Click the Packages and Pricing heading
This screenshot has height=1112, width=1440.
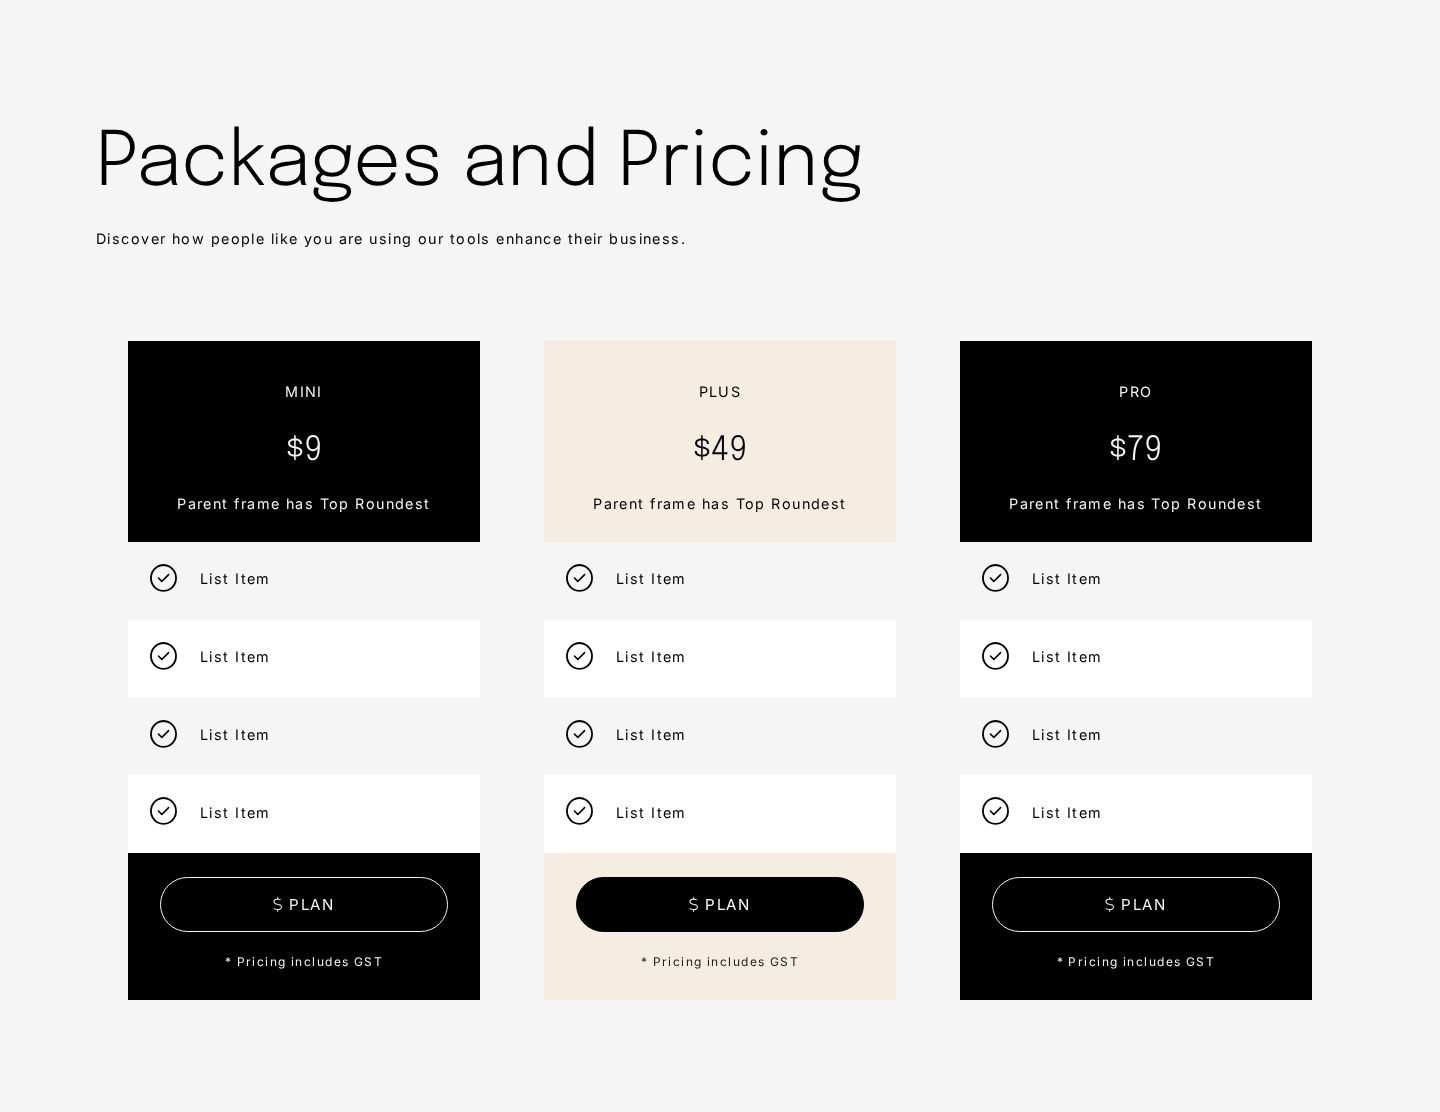[479, 160]
